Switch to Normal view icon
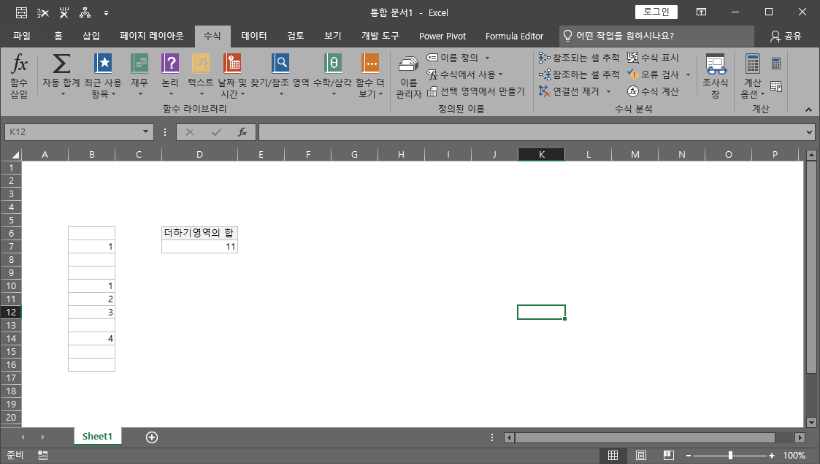The height and width of the screenshot is (464, 820). tap(612, 455)
